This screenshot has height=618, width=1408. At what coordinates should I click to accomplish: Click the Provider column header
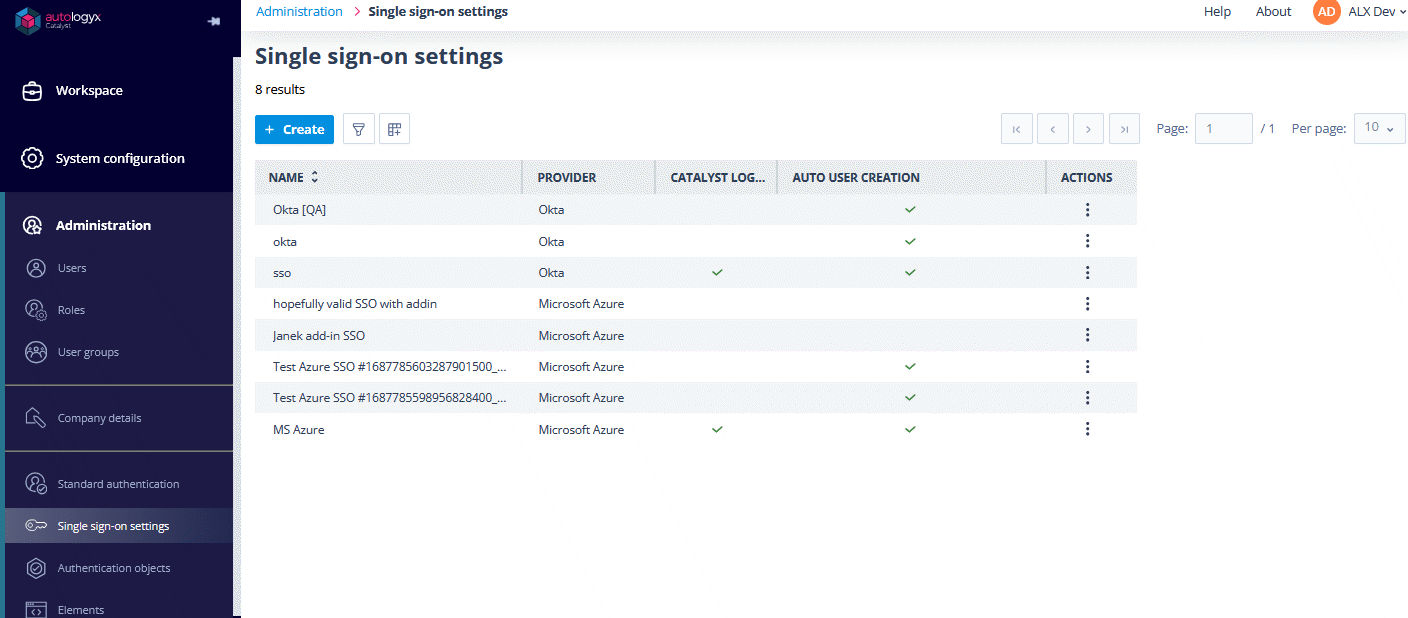588,177
